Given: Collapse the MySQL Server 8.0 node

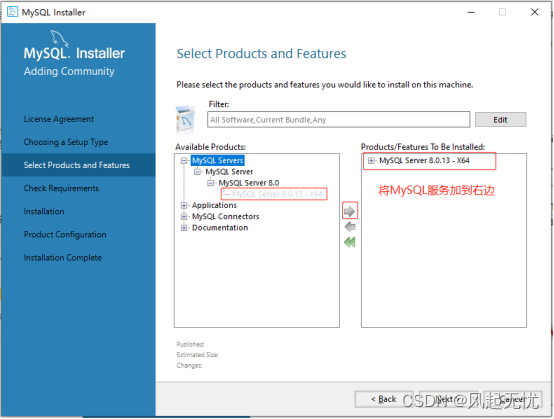Looking at the screenshot, I should pos(210,183).
